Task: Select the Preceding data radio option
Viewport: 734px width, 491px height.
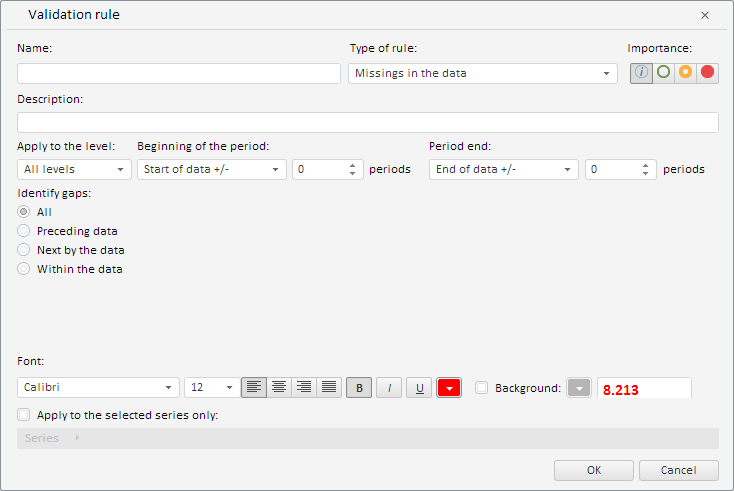Action: [x=24, y=231]
